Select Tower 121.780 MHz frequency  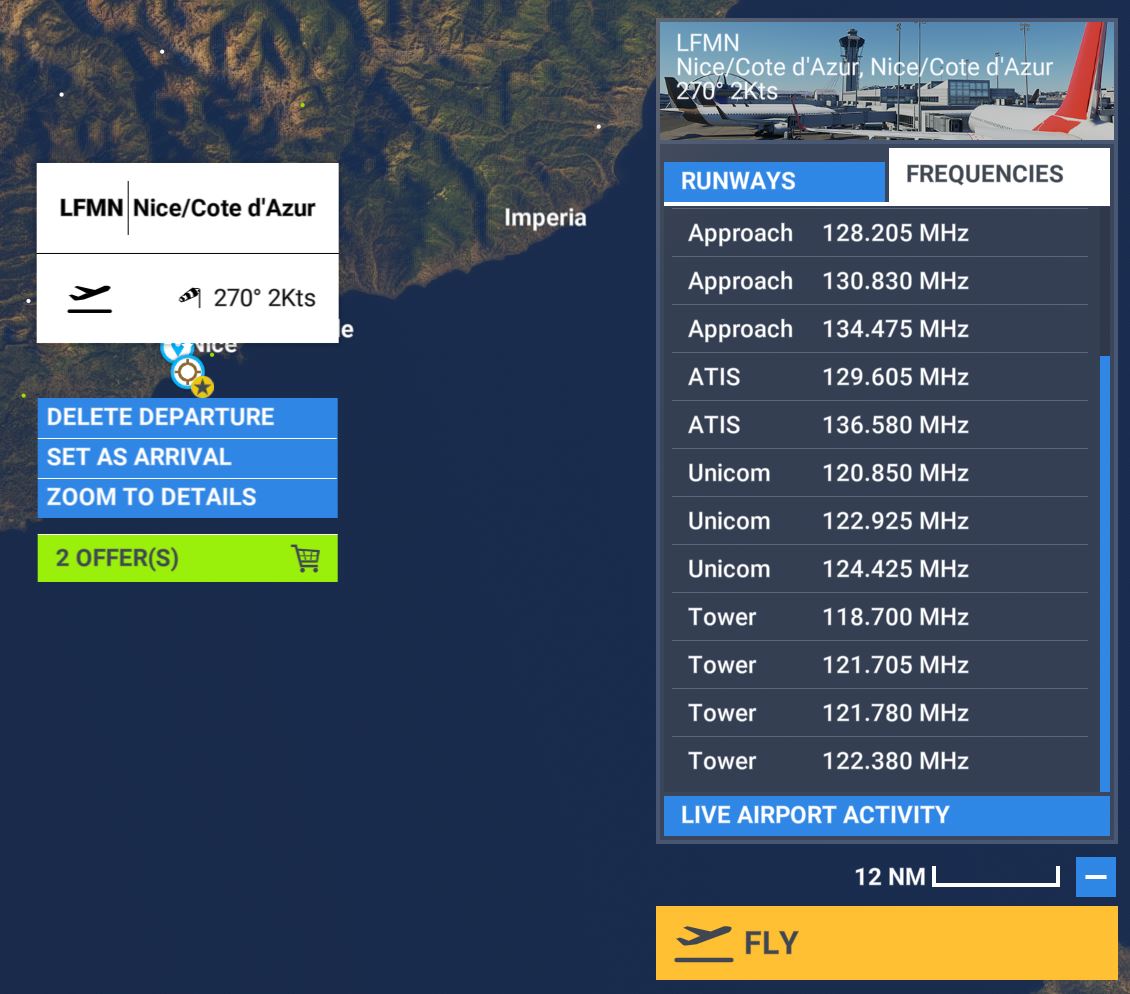click(x=879, y=713)
